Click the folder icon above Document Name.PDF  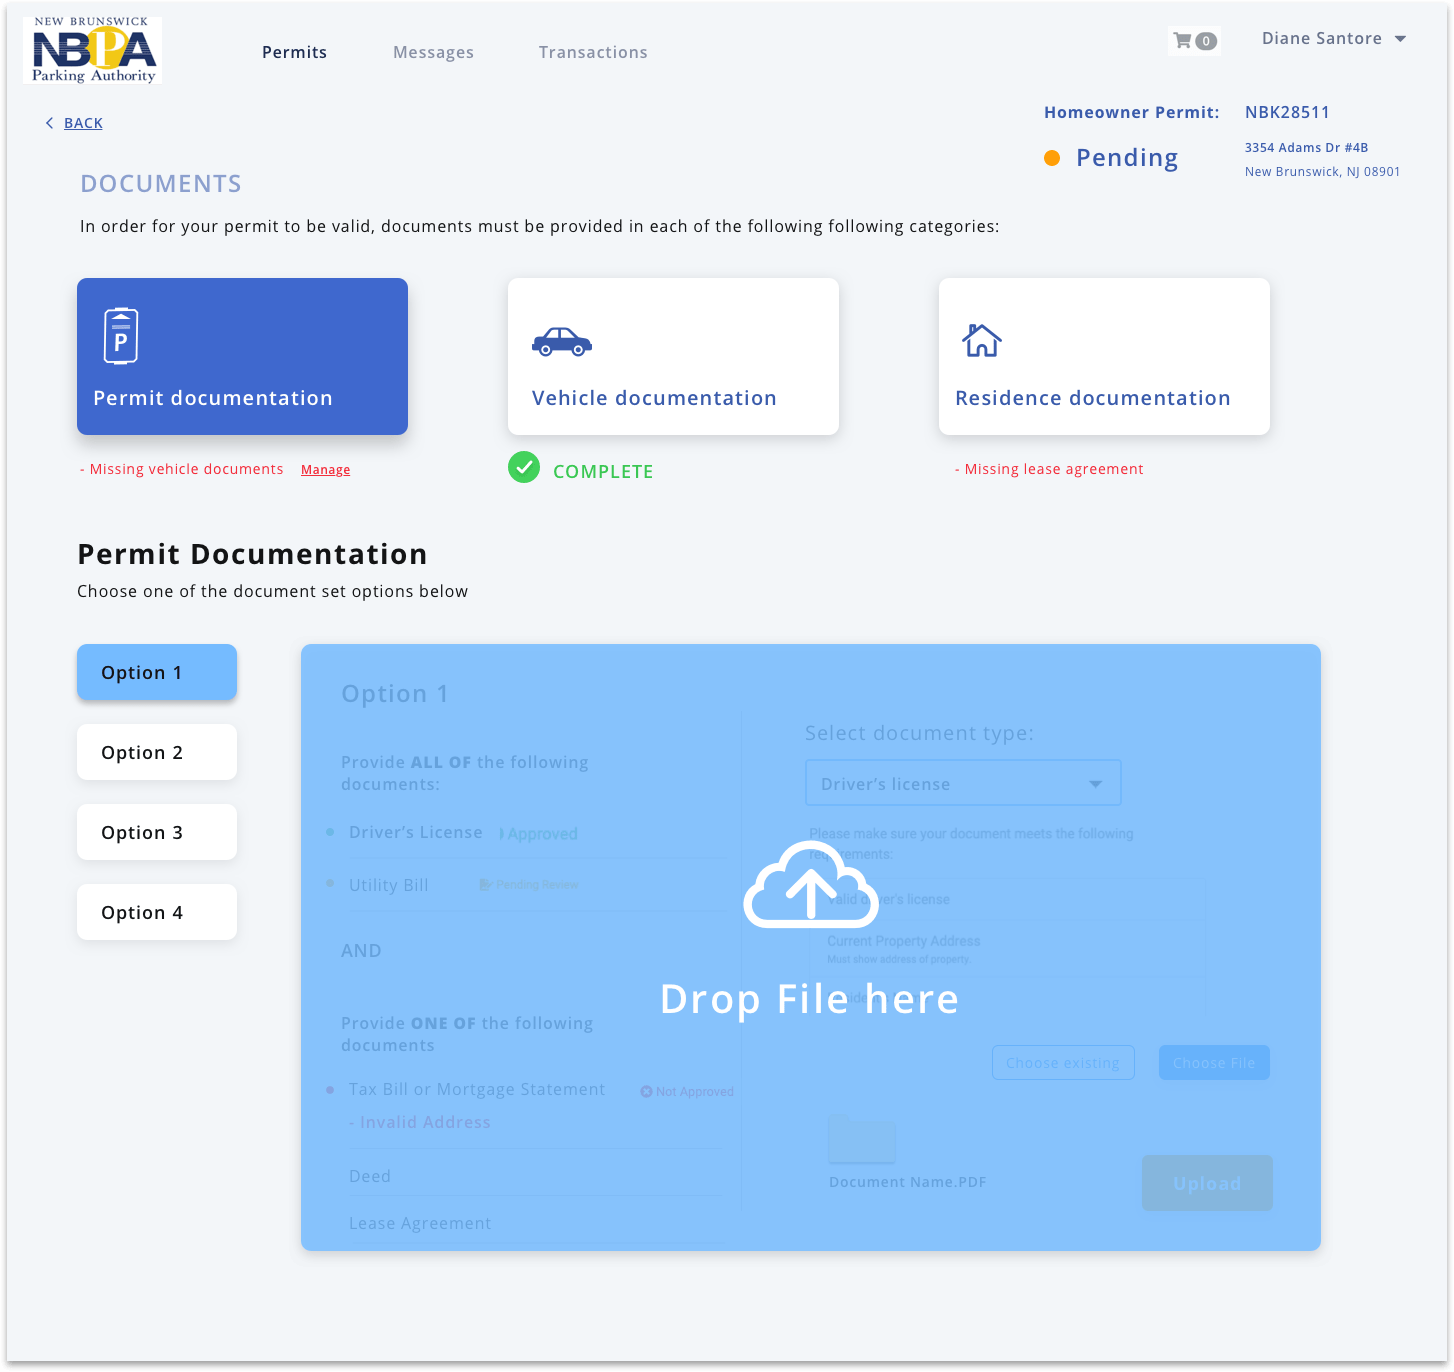tap(861, 1140)
